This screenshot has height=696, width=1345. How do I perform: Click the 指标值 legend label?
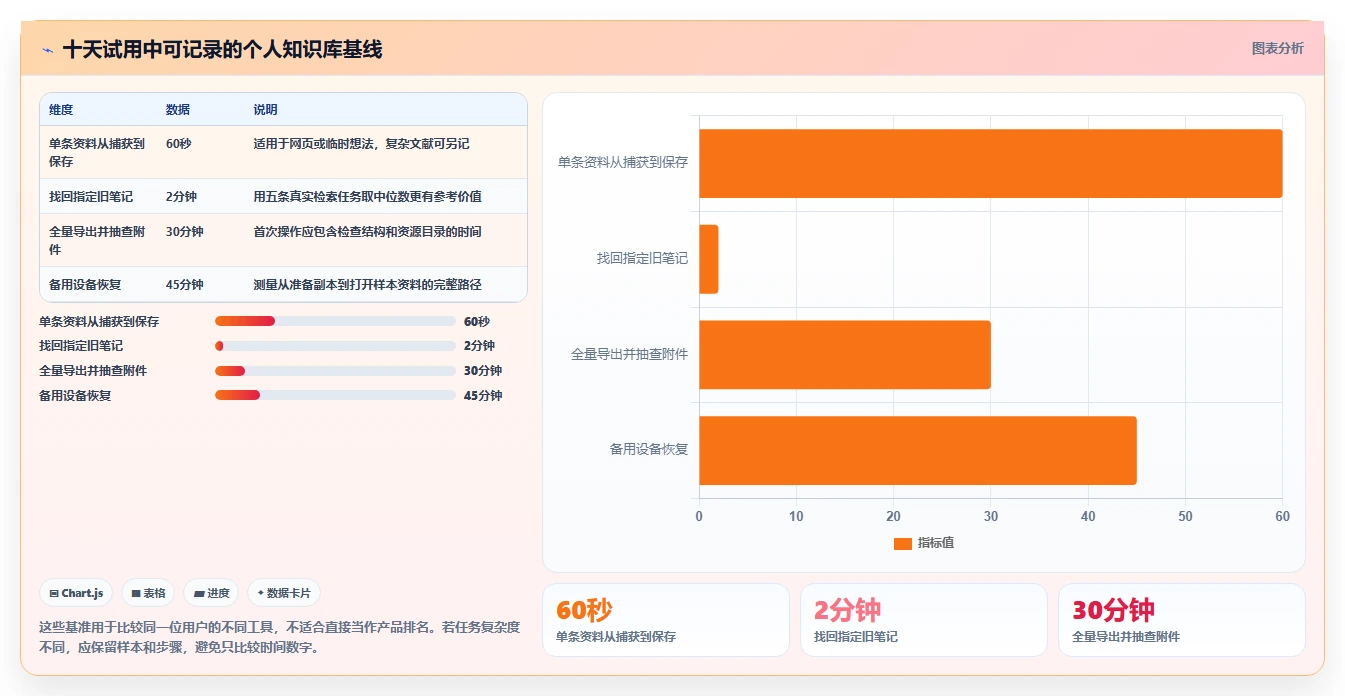click(936, 543)
